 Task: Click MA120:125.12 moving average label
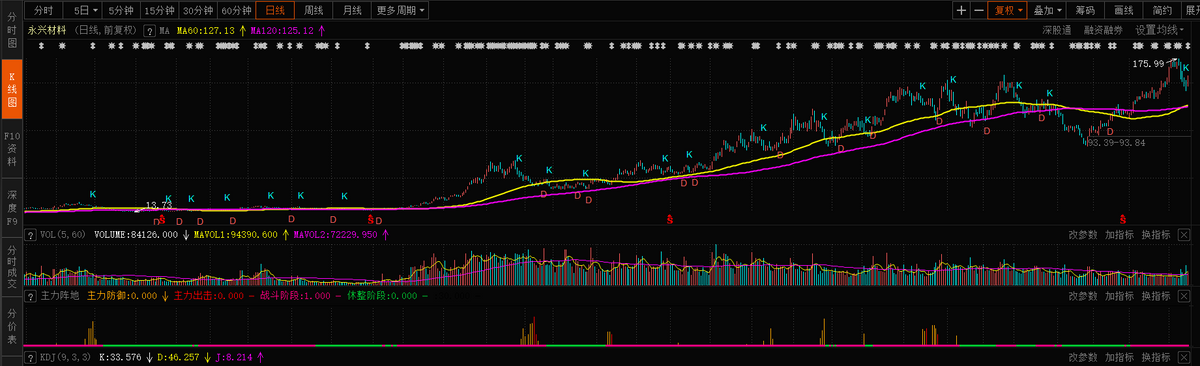point(282,31)
